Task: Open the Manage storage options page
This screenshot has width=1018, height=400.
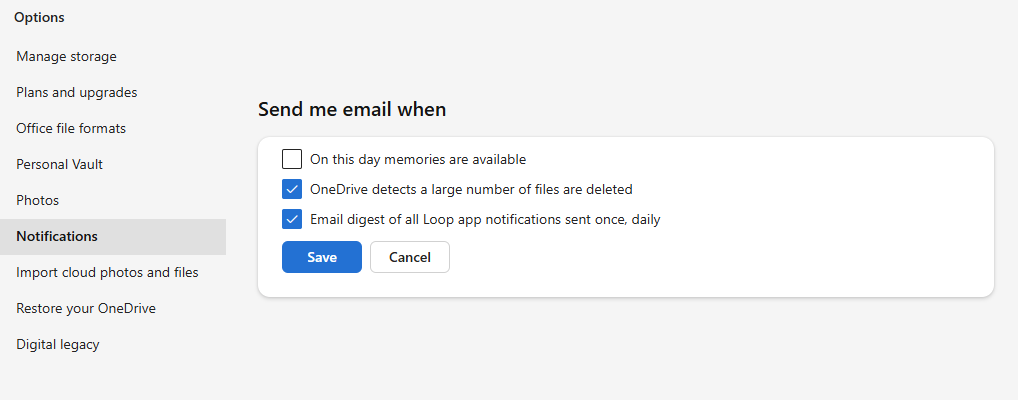Action: 66,56
